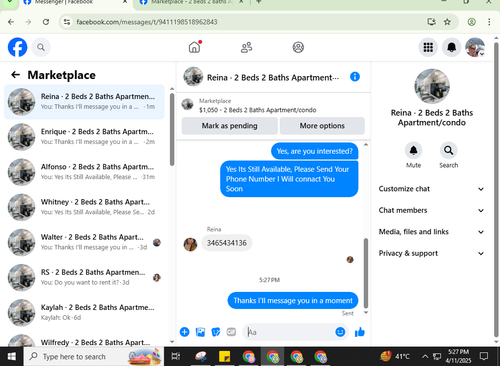Open the Facebook menu grid icon
This screenshot has height=366, width=500.
pyautogui.click(x=428, y=47)
